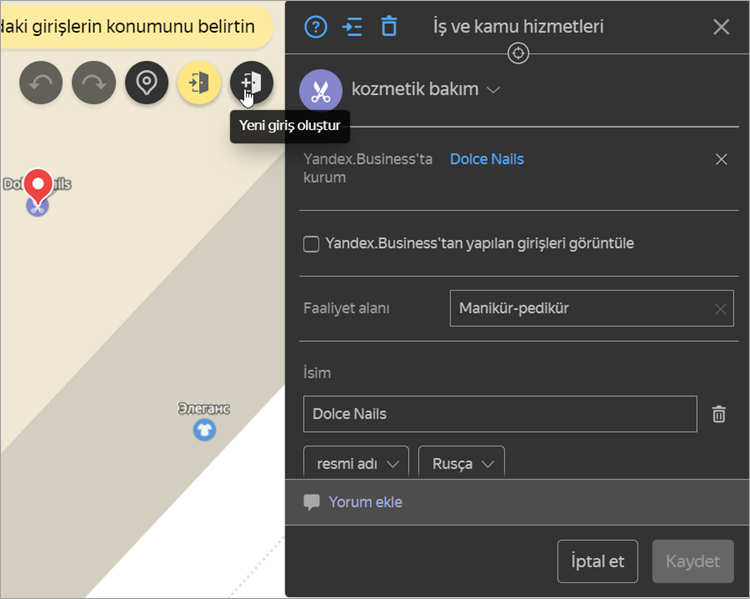Select the location pin tool button
750x599 pixels.
pyautogui.click(x=146, y=83)
